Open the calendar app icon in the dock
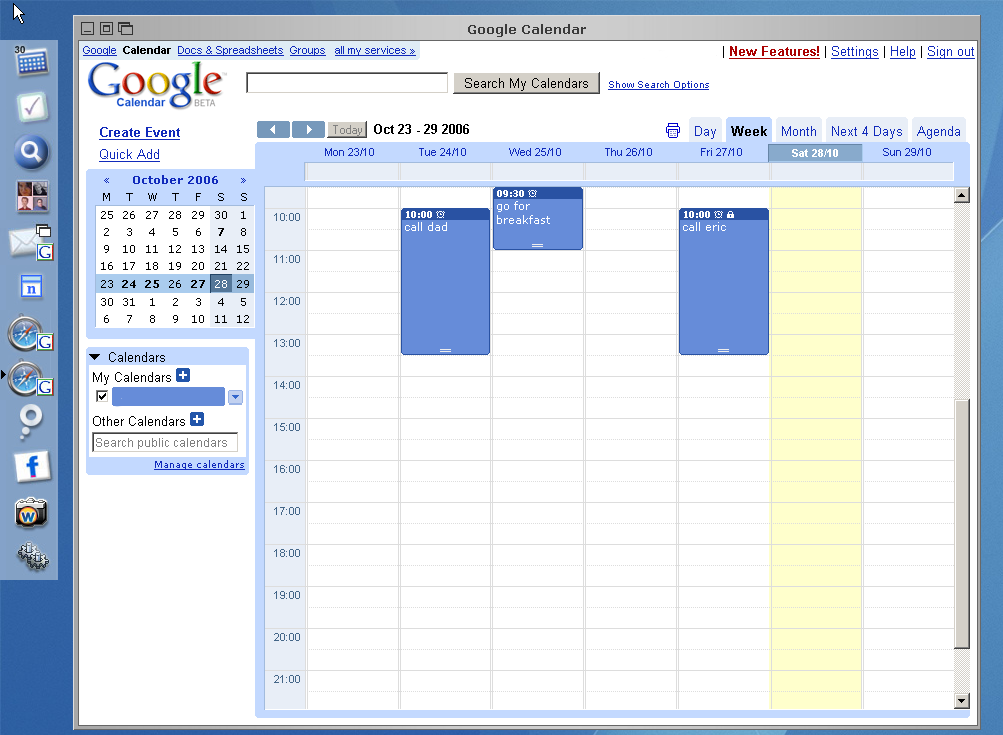This screenshot has width=1003, height=735. (31, 61)
